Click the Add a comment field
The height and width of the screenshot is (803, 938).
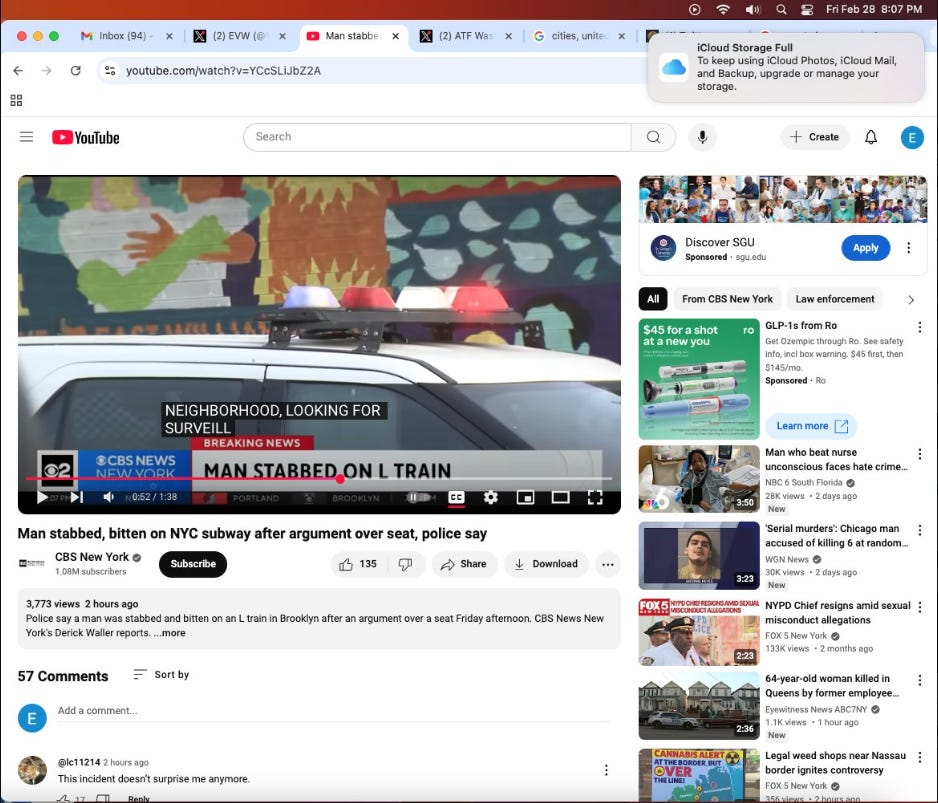(x=333, y=710)
